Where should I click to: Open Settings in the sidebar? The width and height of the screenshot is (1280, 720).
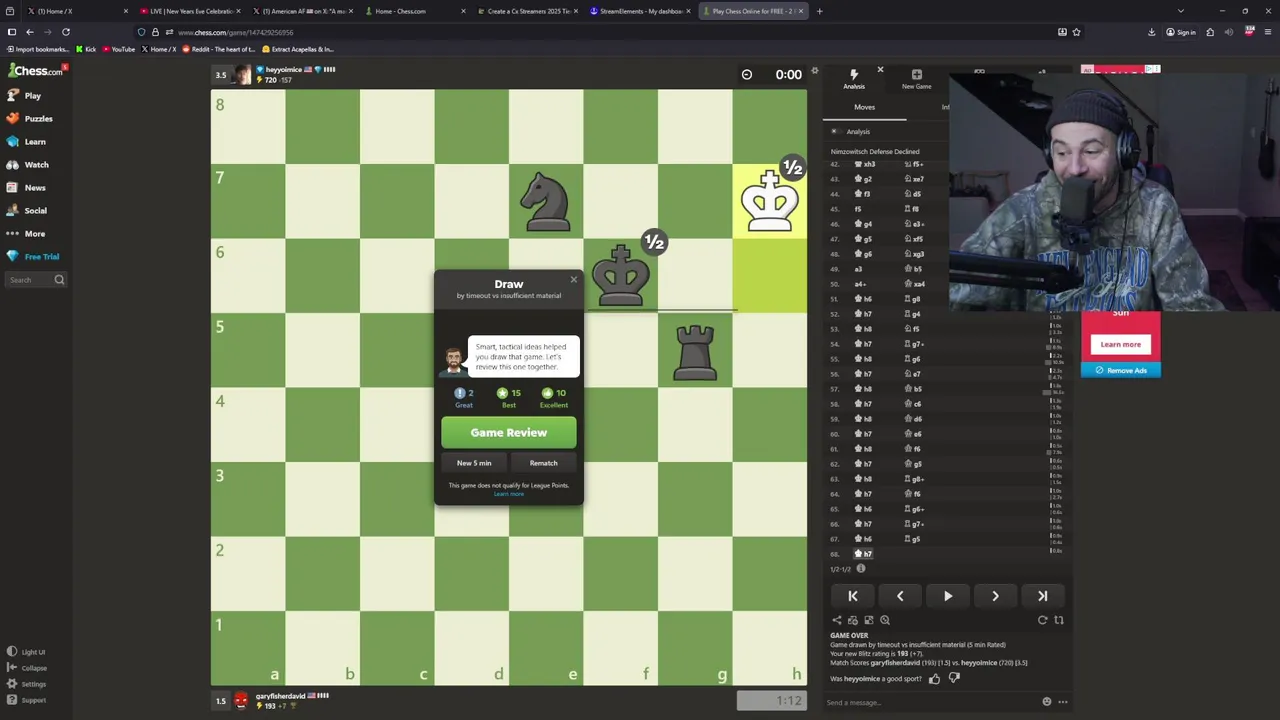click(27, 684)
